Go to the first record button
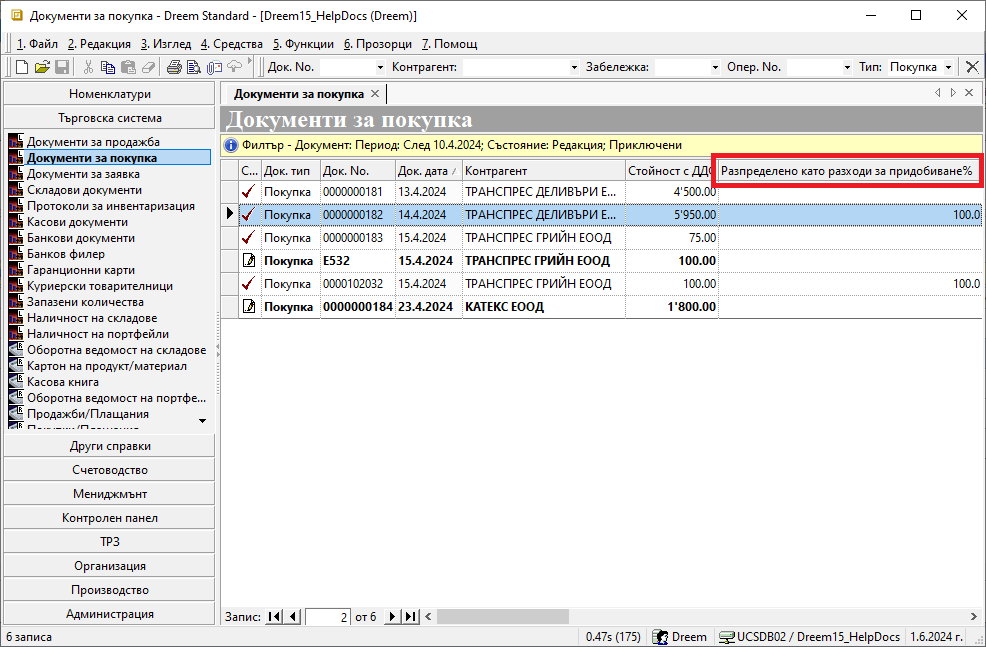 pyautogui.click(x=275, y=617)
